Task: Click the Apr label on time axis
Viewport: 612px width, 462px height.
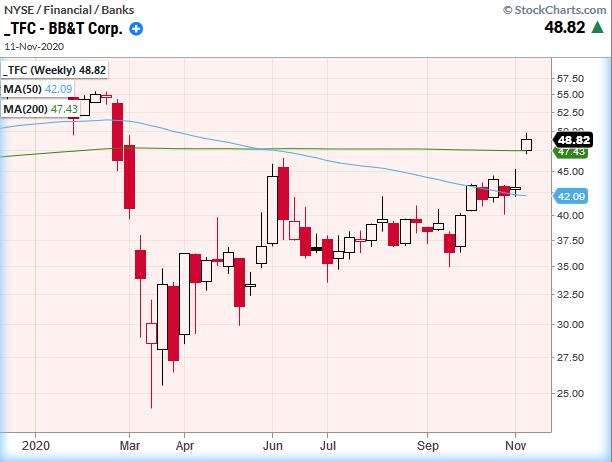Action: [183, 441]
